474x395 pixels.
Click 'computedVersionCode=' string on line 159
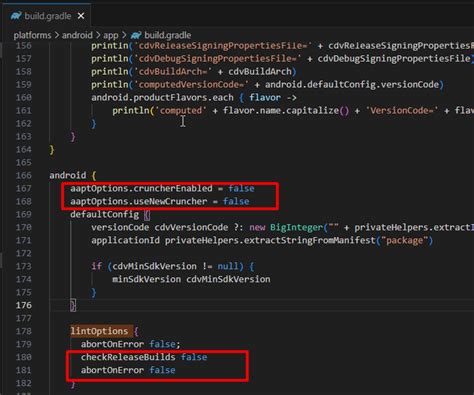click(x=191, y=85)
